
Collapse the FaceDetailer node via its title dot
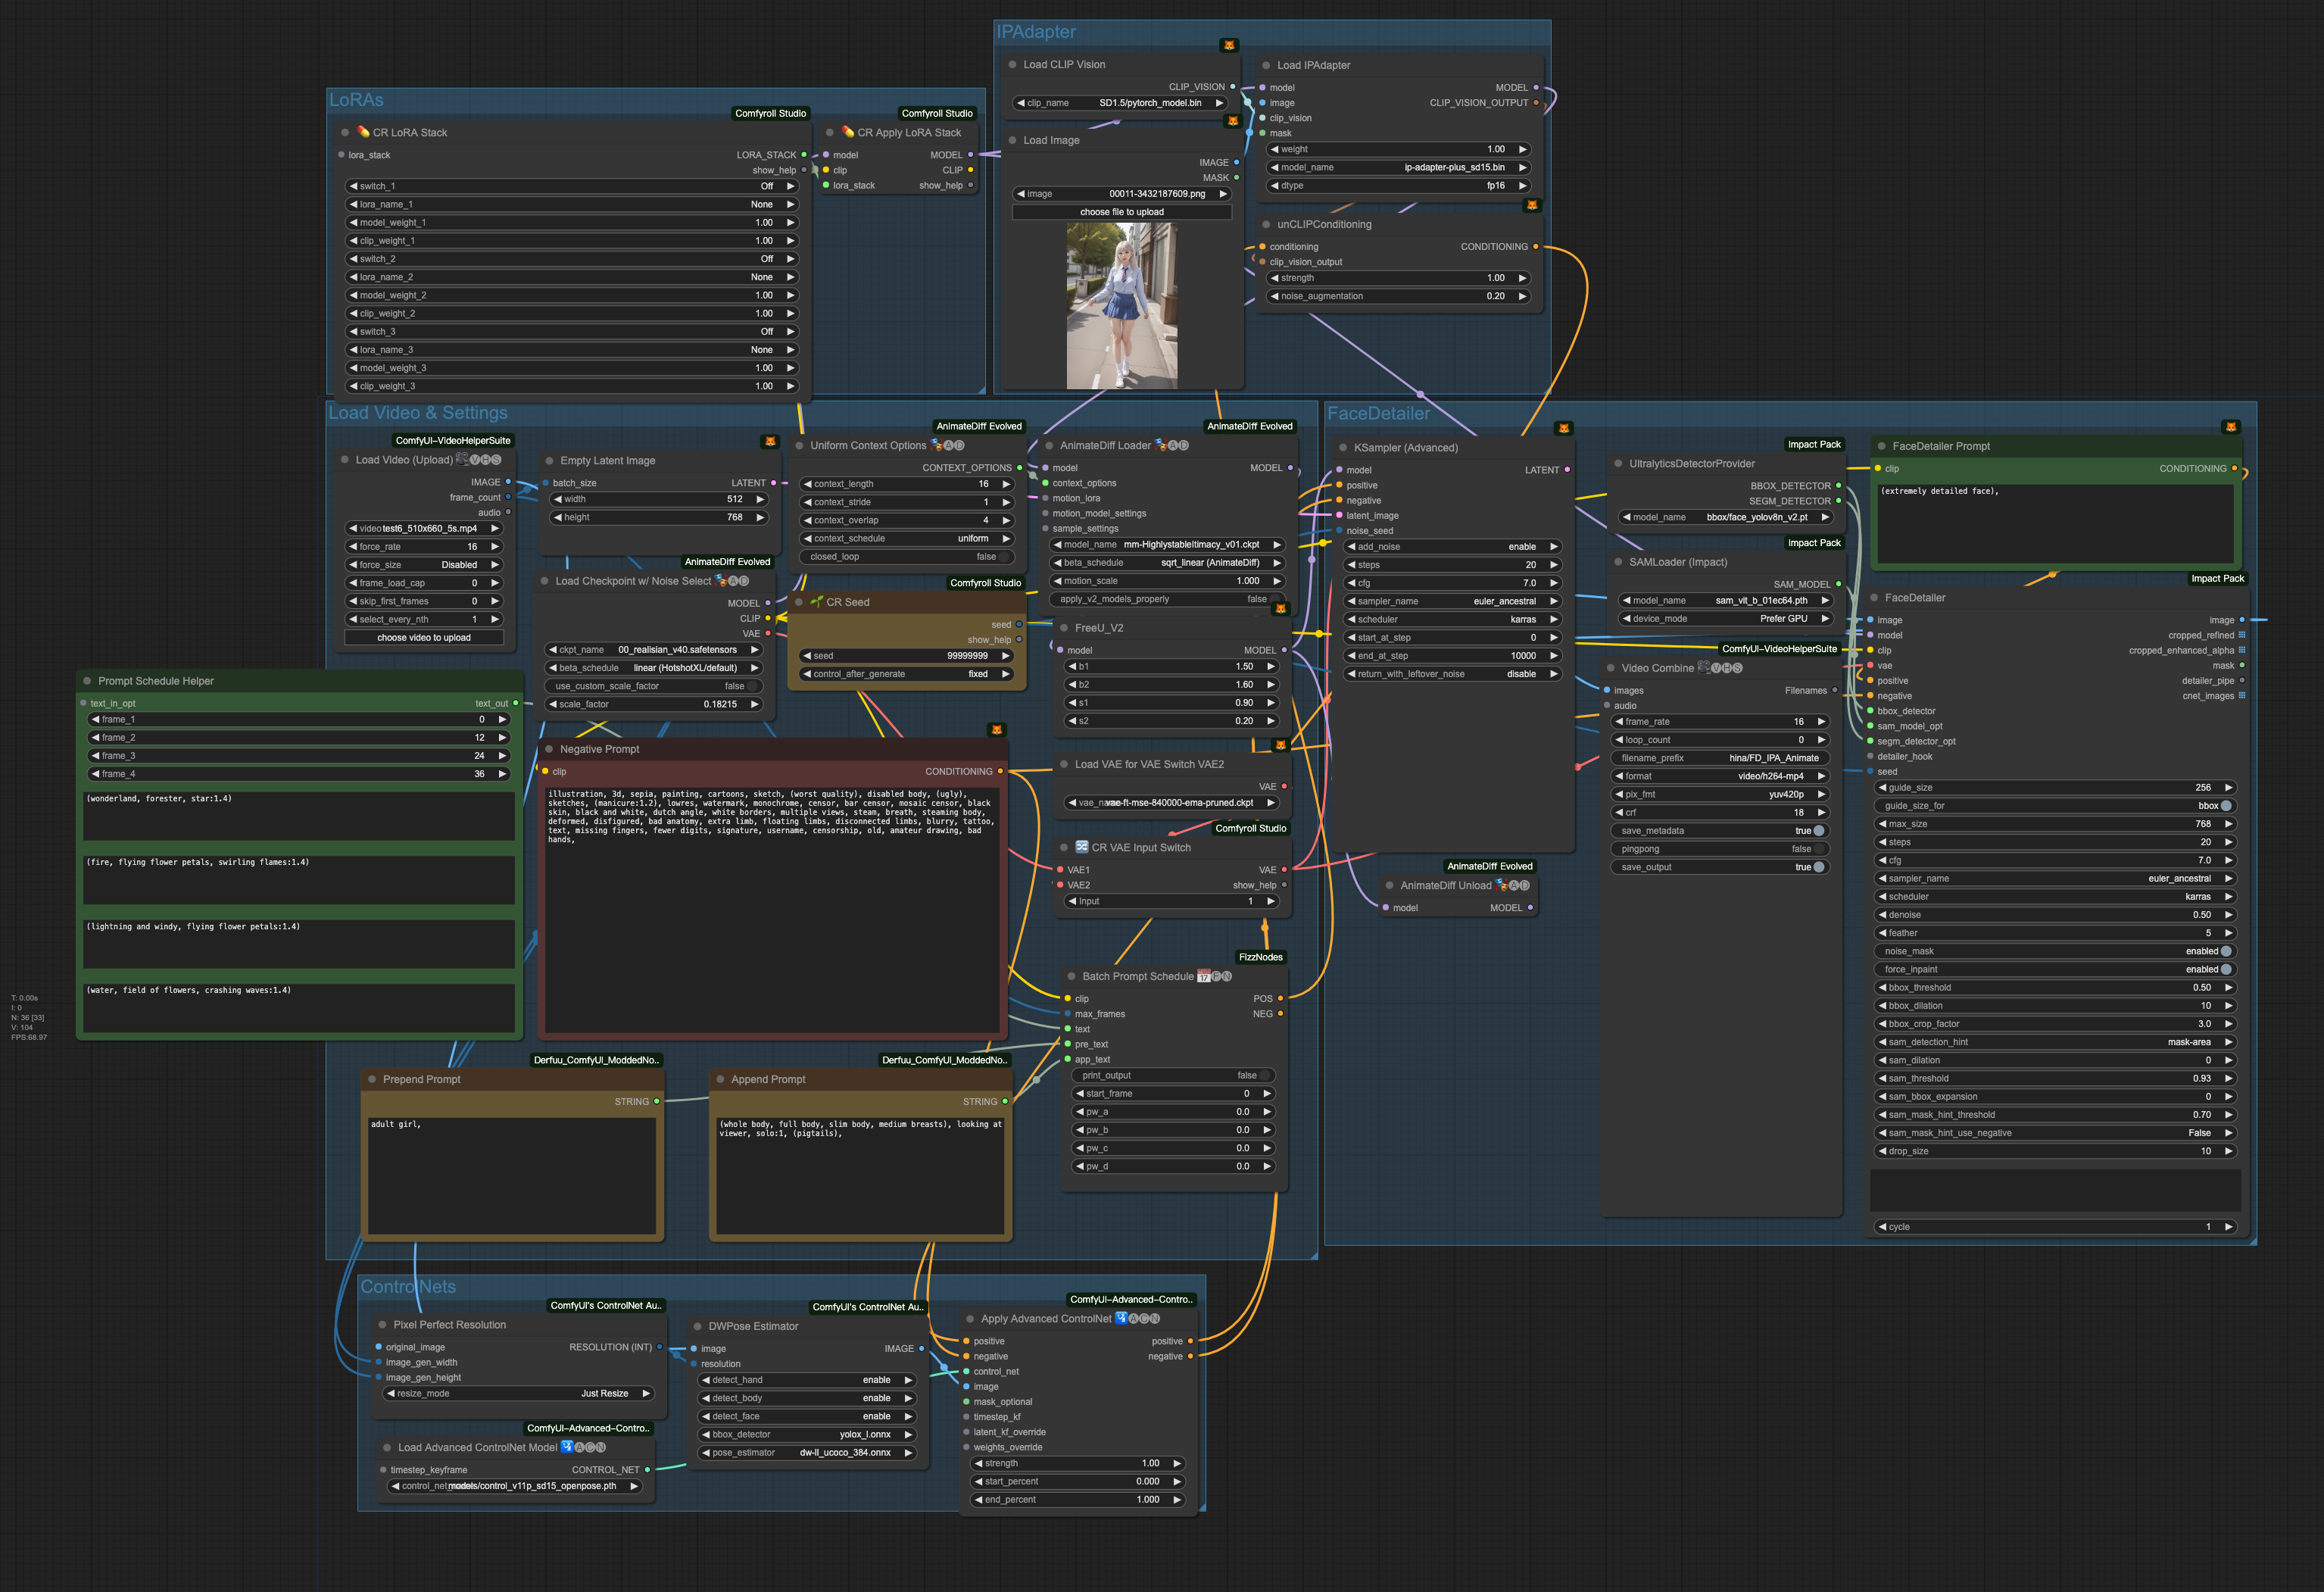point(1874,598)
